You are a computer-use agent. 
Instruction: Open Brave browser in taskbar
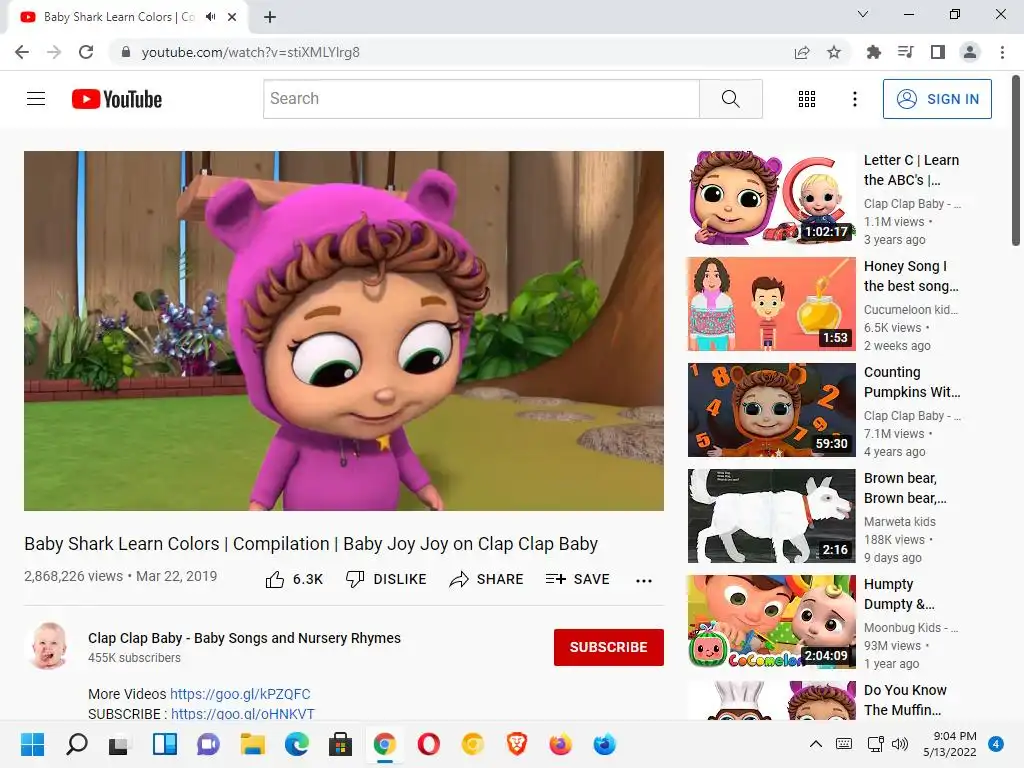click(517, 744)
